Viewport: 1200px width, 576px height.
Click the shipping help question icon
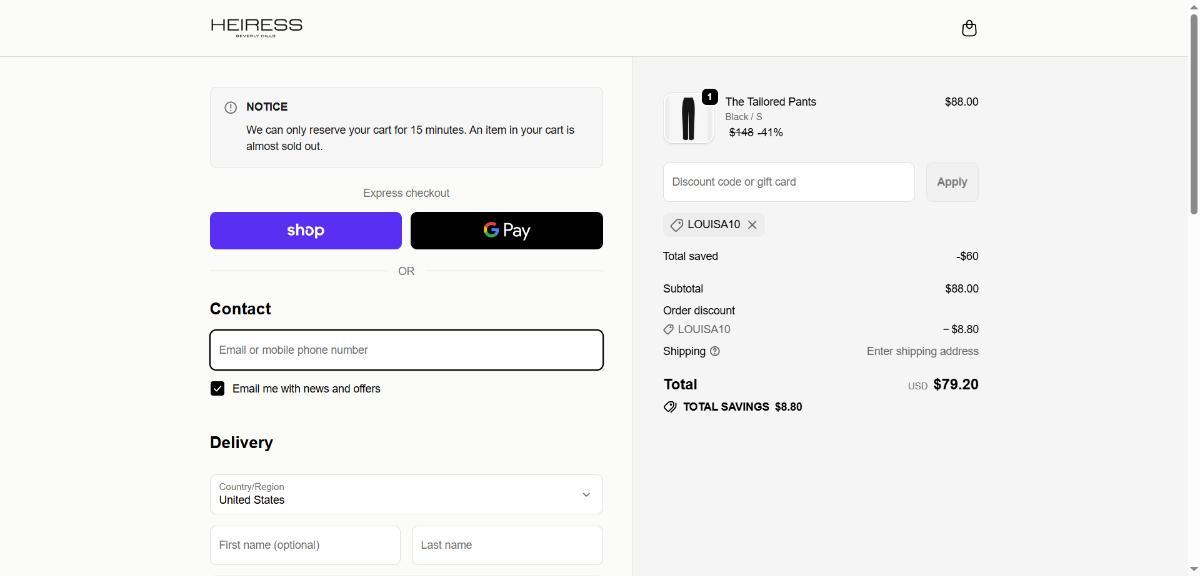pyautogui.click(x=714, y=351)
